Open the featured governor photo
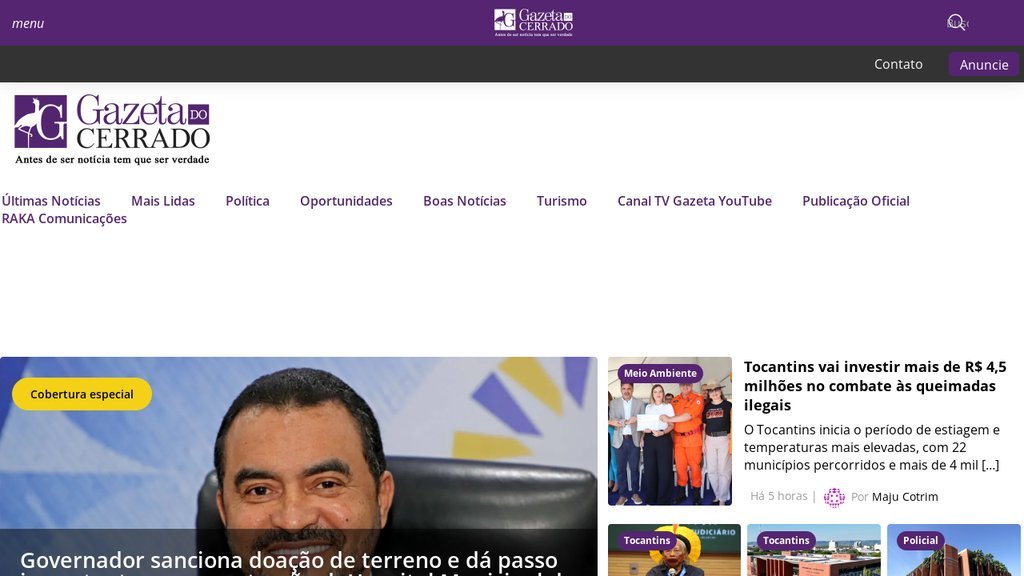This screenshot has height=576, width=1024. coord(298,466)
